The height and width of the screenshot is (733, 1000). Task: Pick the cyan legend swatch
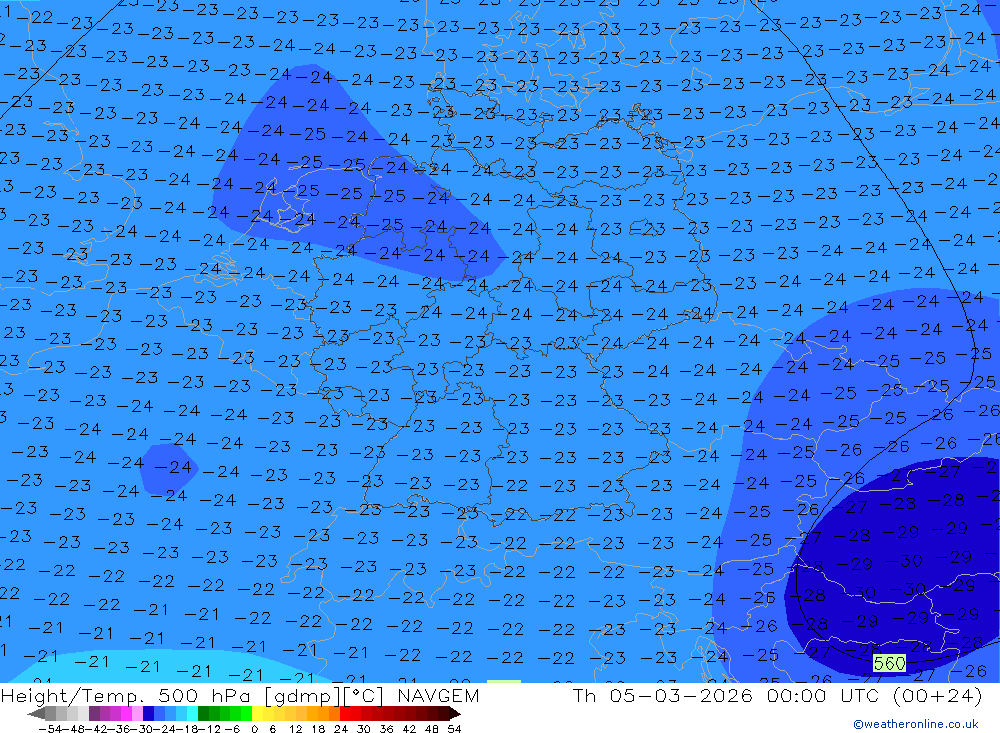[x=192, y=713]
